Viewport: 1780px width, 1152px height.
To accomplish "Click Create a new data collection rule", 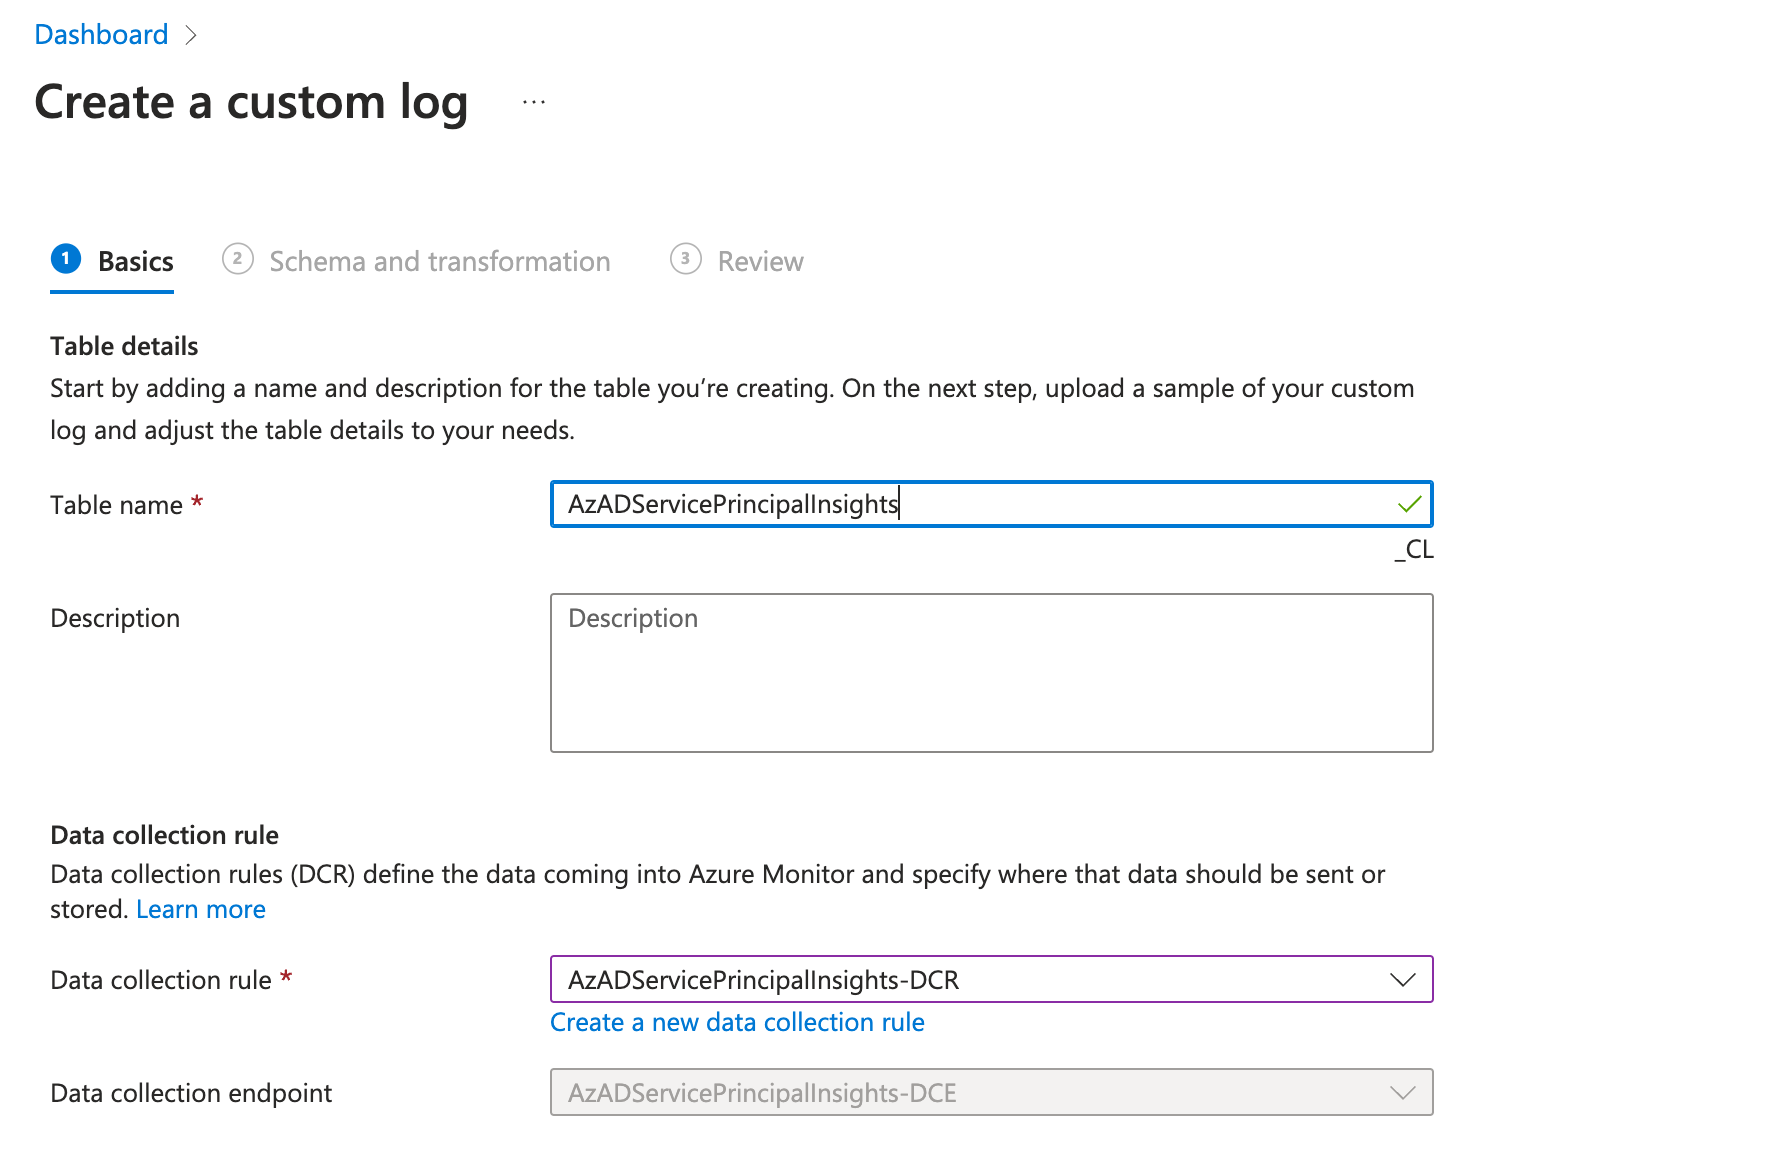I will [737, 1023].
